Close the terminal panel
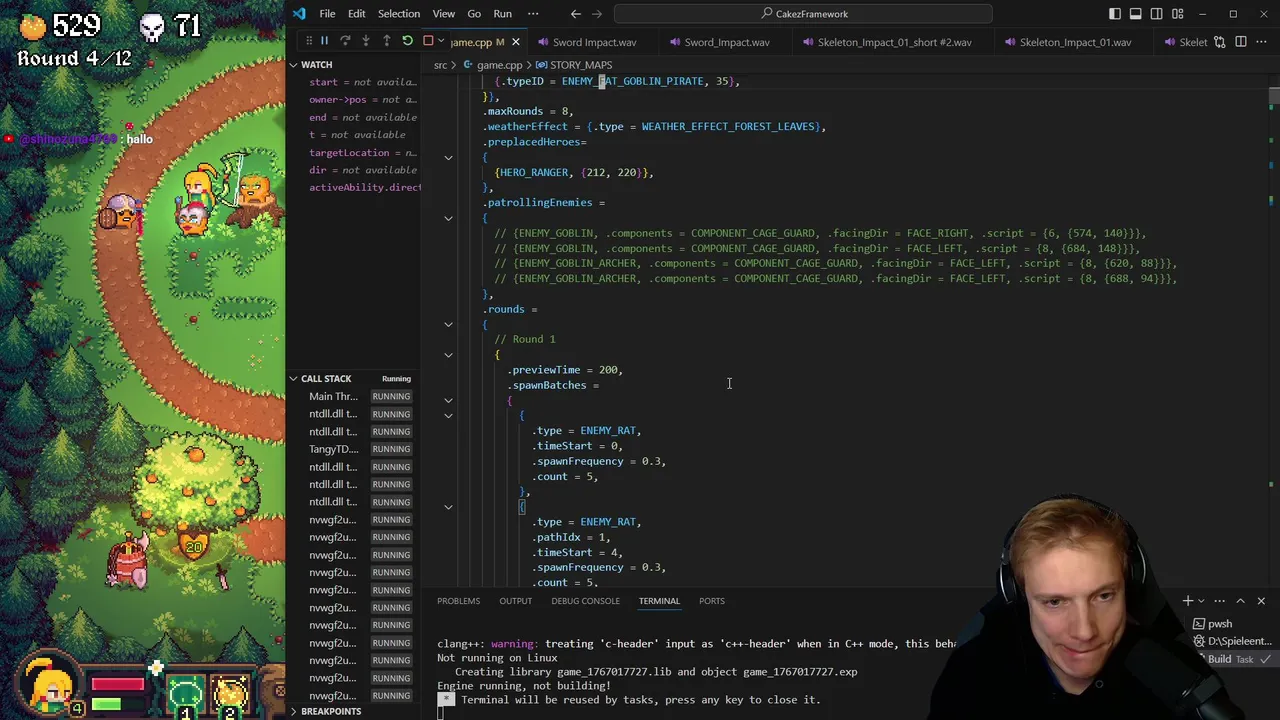This screenshot has width=1280, height=720. tap(1261, 601)
